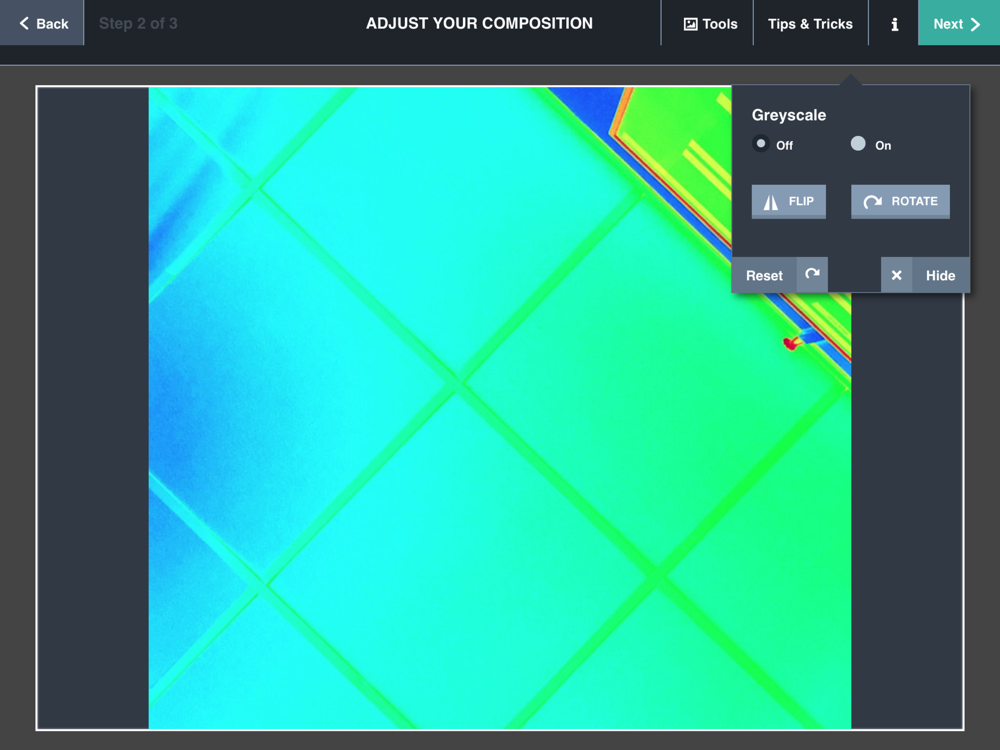Show the info icon details
The image size is (1000, 750).
pyautogui.click(x=893, y=23)
